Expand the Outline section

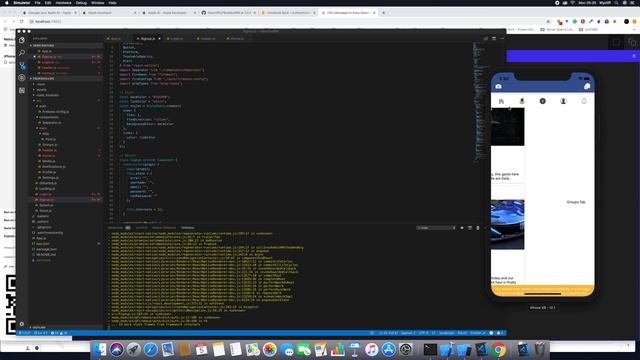click(x=39, y=327)
